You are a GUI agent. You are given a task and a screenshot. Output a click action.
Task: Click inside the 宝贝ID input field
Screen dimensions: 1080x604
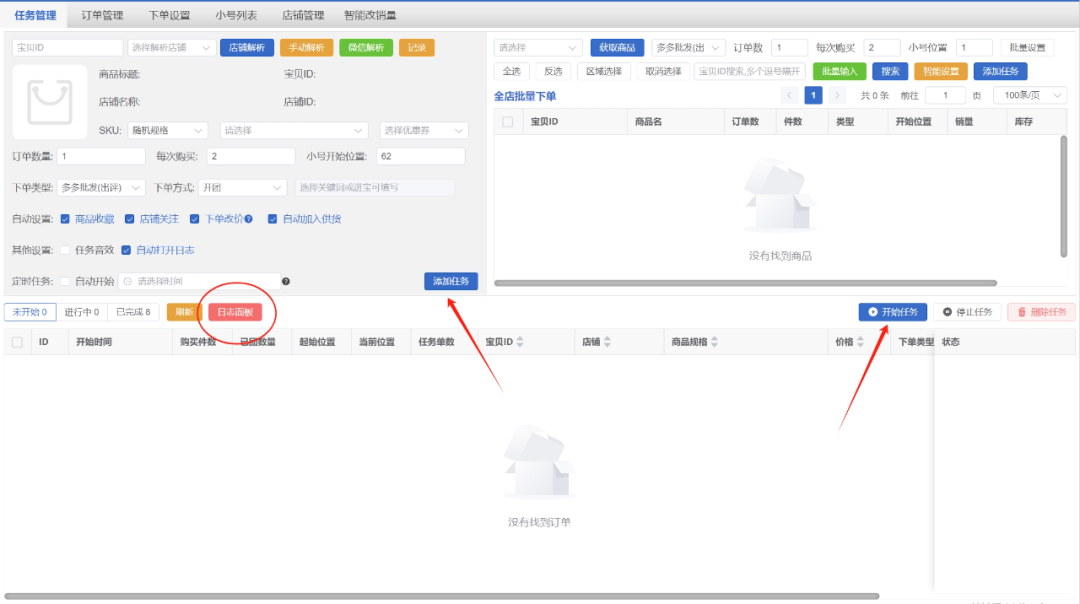pos(66,46)
